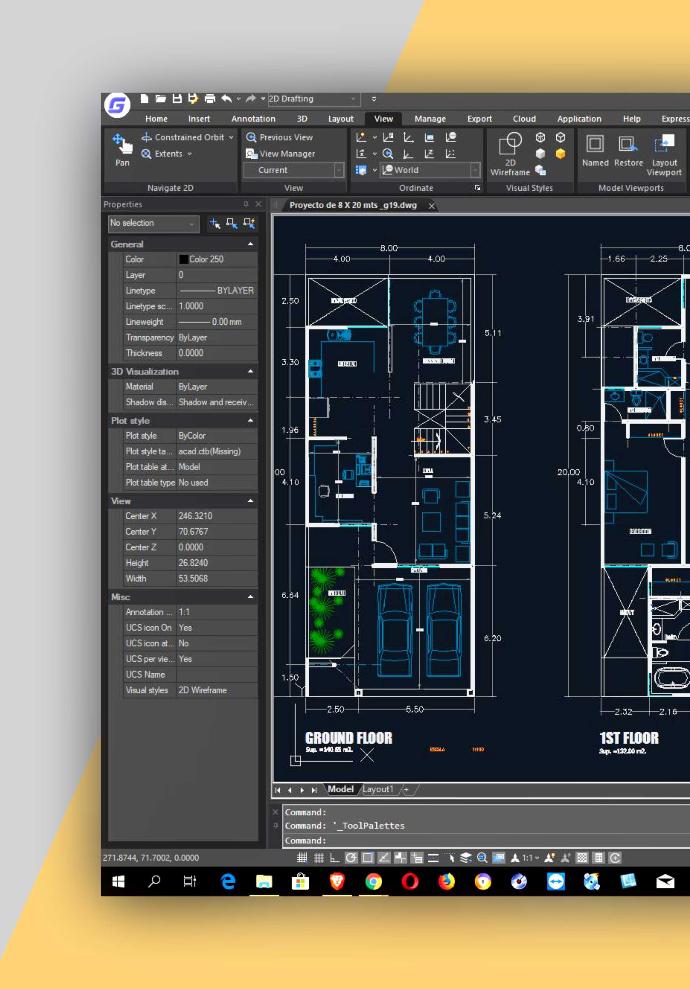690x989 pixels.
Task: Switch to the Layout1 drawing tab
Action: [x=377, y=789]
